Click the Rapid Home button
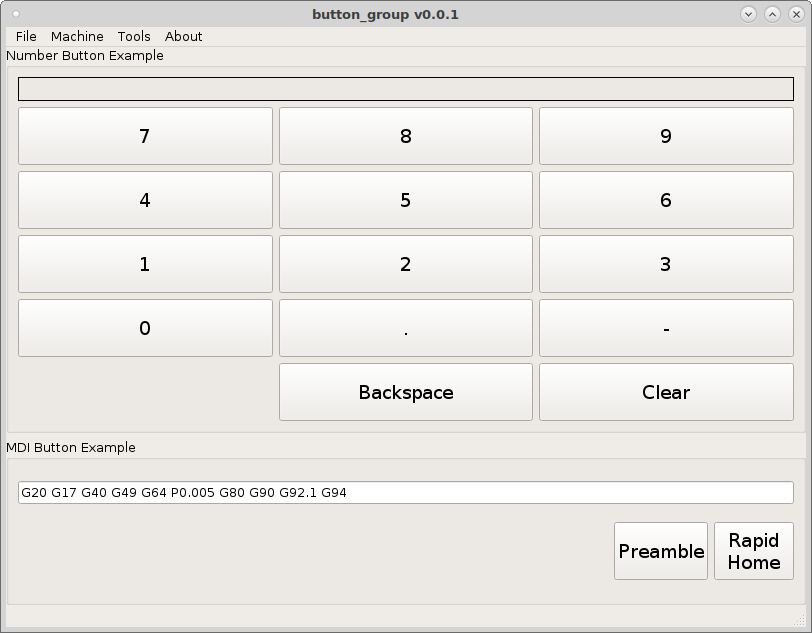This screenshot has height=633, width=812. coord(753,551)
